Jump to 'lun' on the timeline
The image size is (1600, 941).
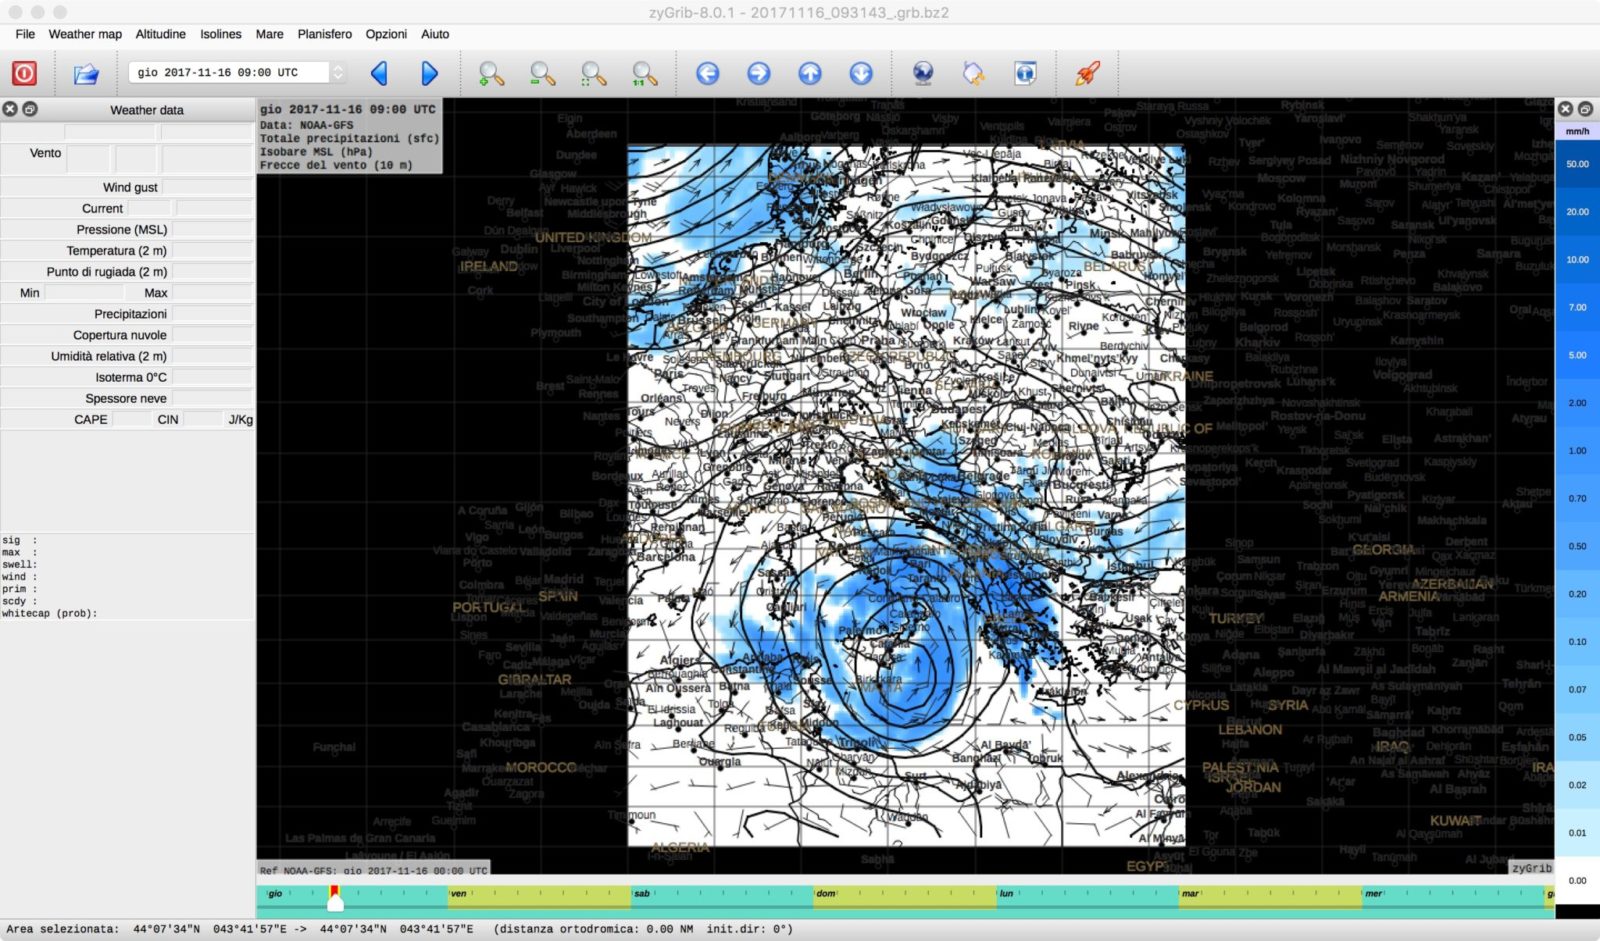tap(1007, 894)
